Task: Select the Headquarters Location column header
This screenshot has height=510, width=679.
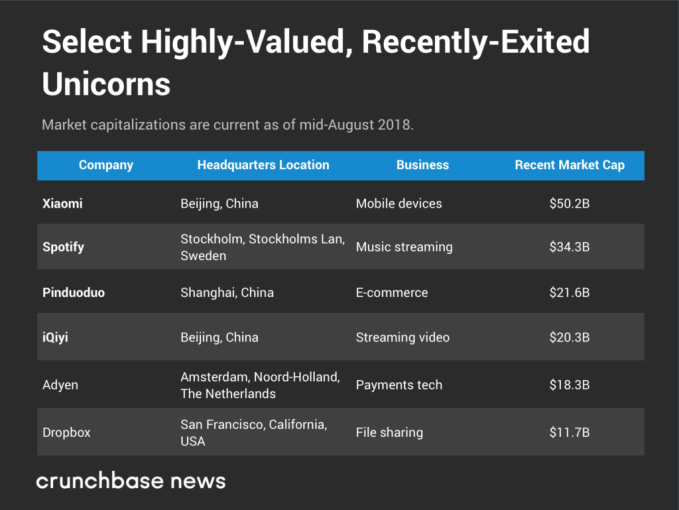Action: pyautogui.click(x=263, y=165)
